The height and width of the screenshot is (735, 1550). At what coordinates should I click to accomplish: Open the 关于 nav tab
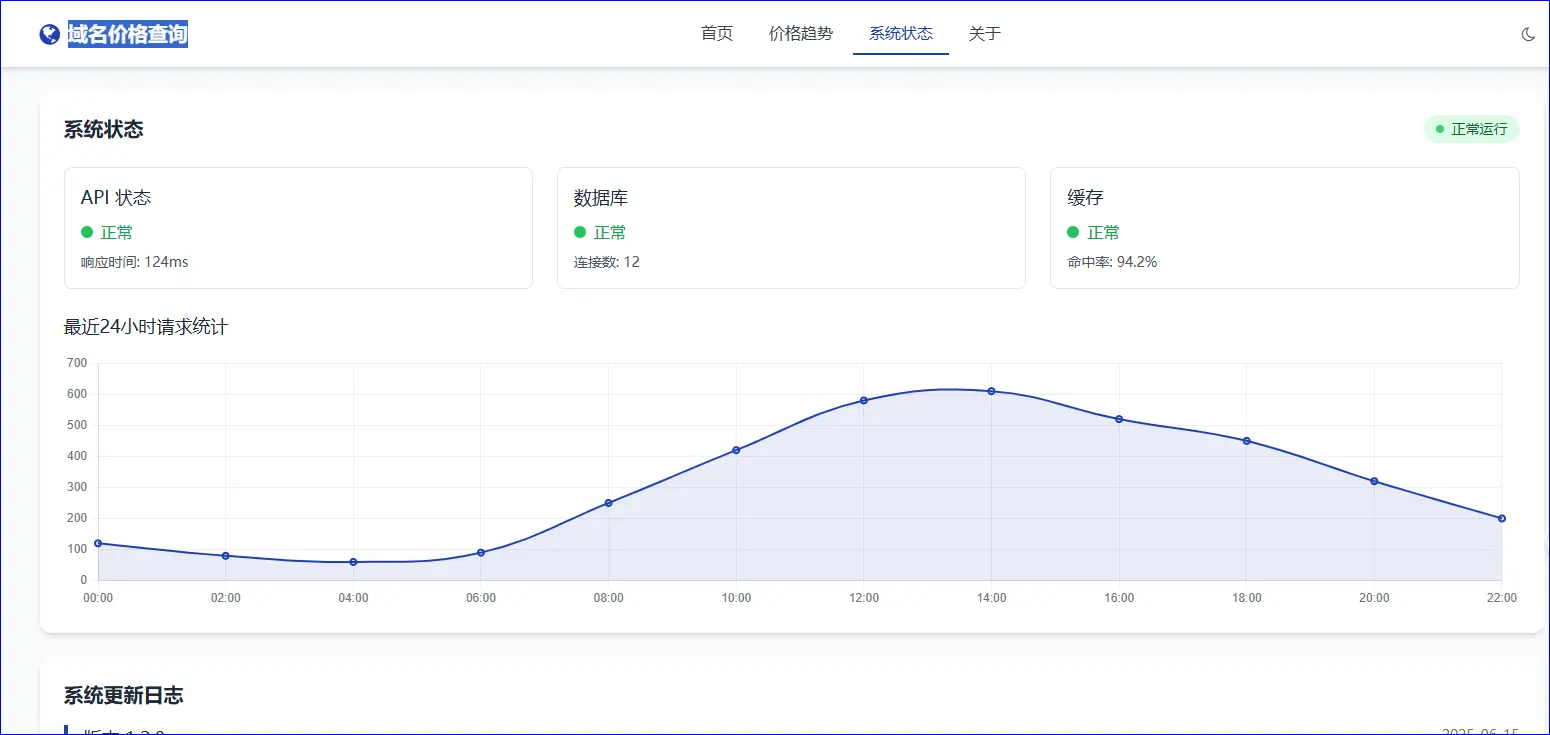pyautogui.click(x=985, y=34)
